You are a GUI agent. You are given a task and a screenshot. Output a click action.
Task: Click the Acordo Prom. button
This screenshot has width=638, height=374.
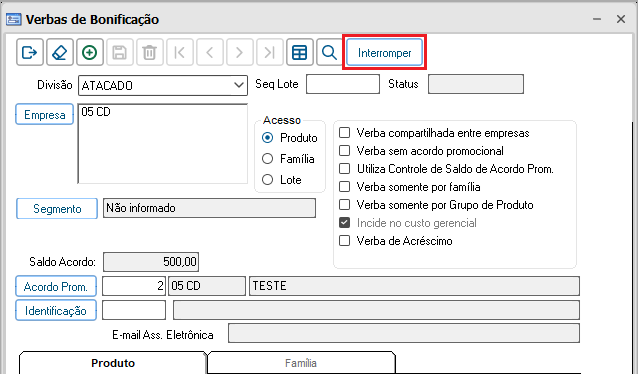pyautogui.click(x=56, y=286)
